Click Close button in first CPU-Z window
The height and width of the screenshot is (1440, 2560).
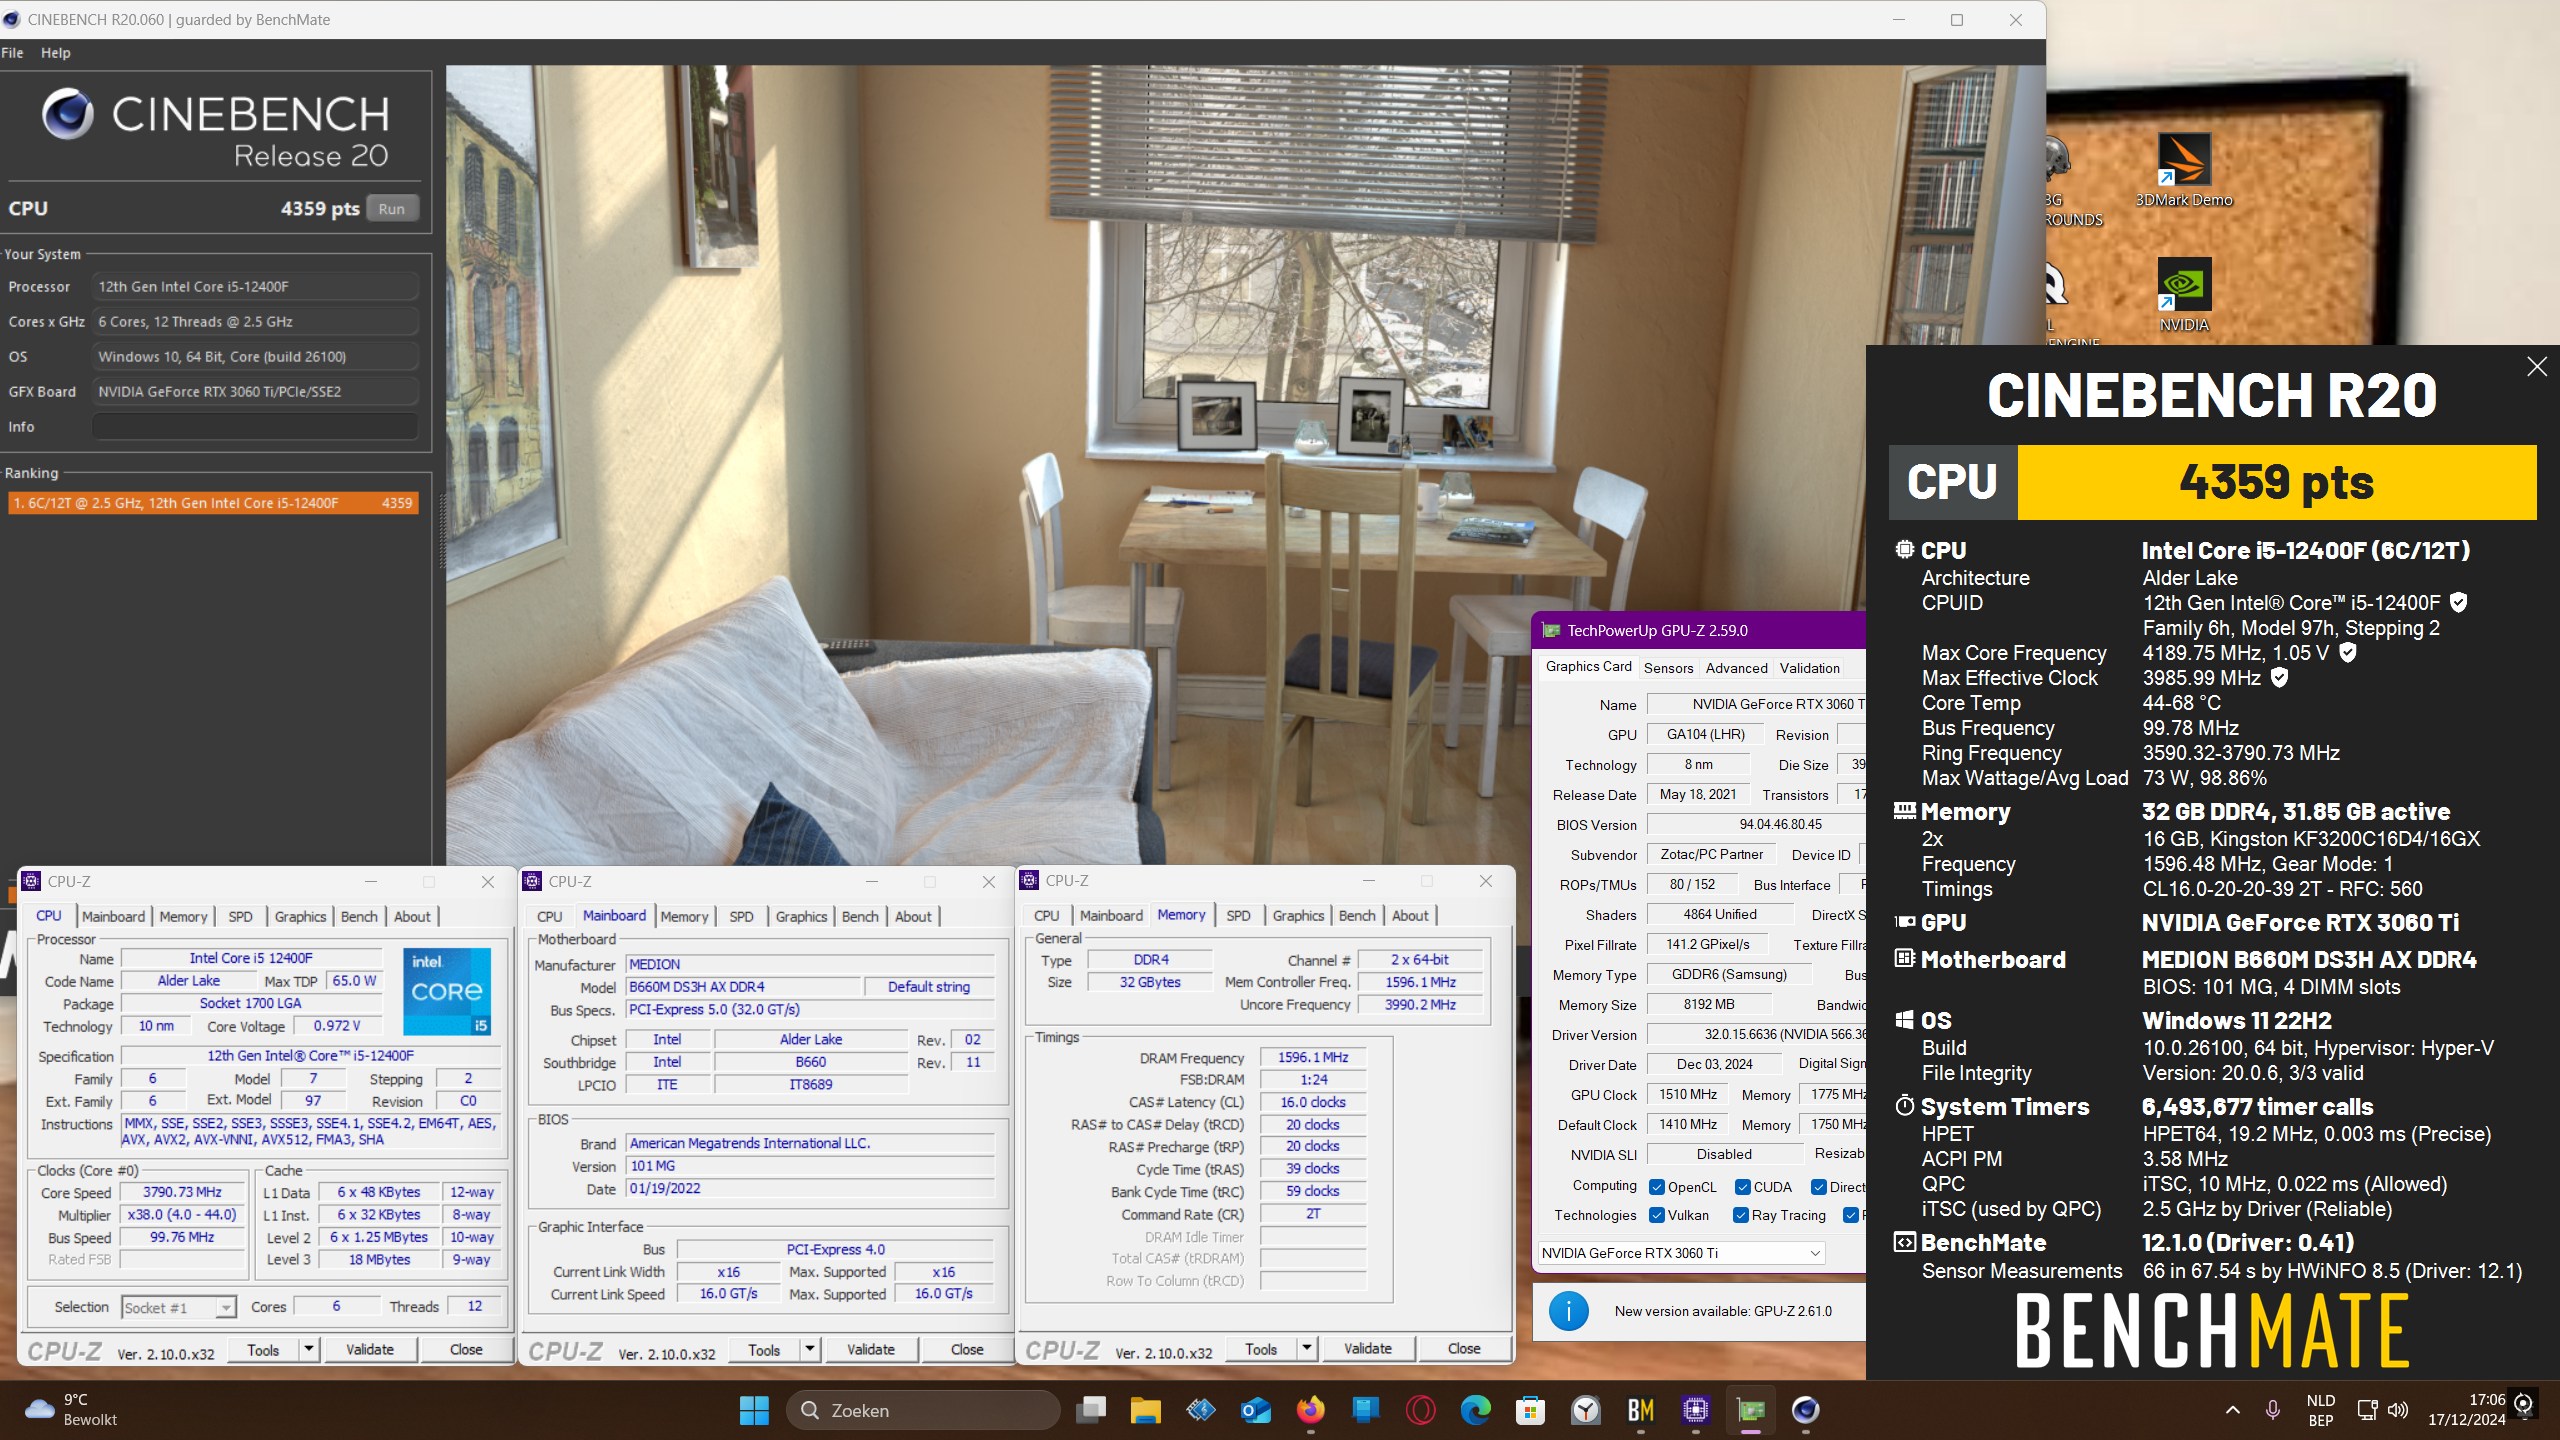click(466, 1349)
